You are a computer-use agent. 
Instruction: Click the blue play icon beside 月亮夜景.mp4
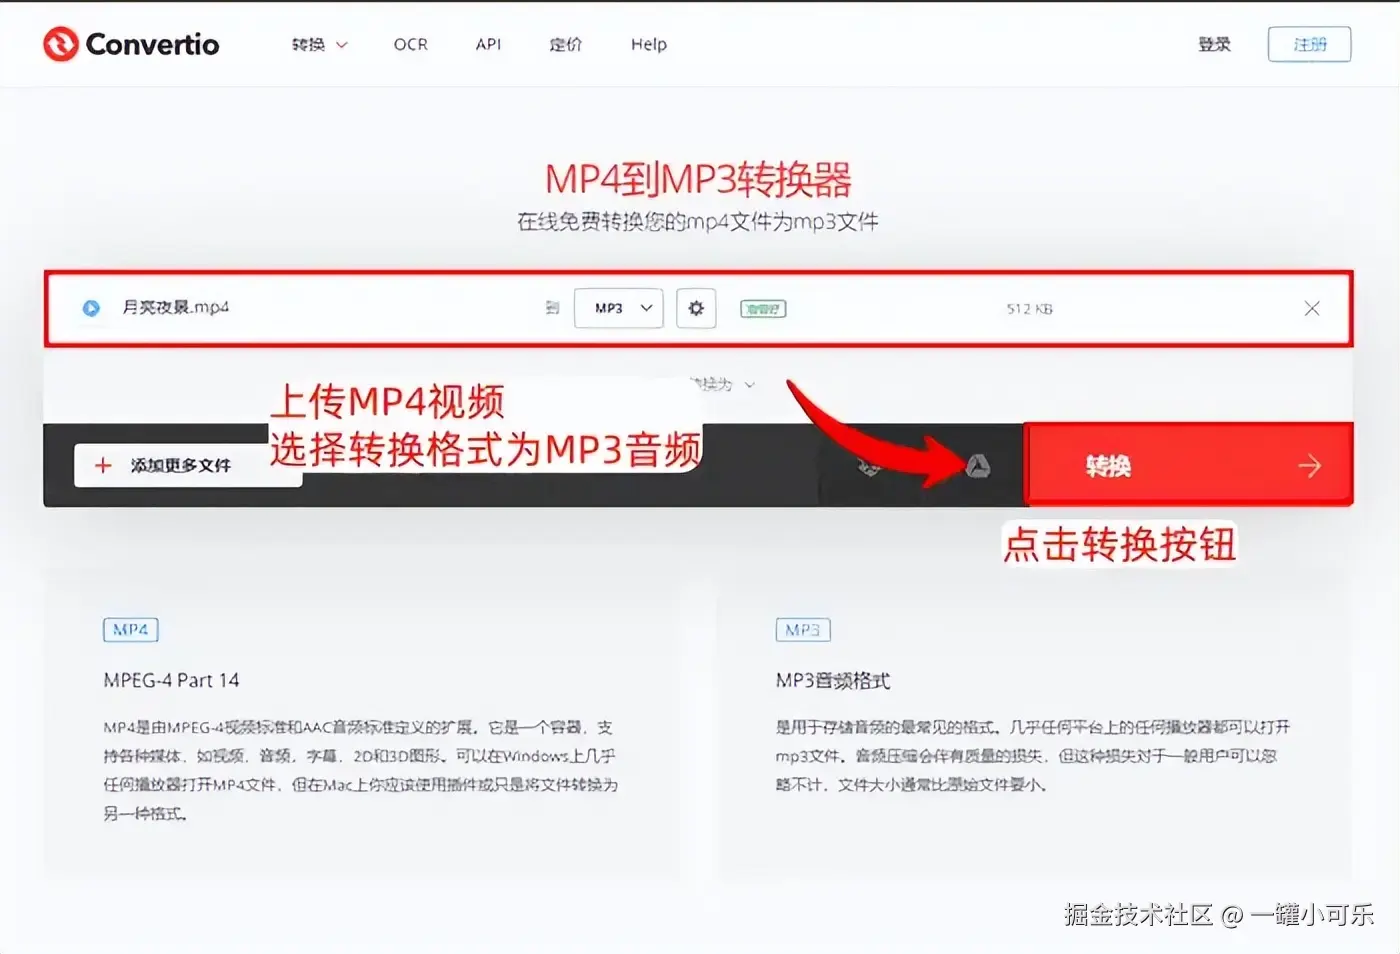(91, 308)
